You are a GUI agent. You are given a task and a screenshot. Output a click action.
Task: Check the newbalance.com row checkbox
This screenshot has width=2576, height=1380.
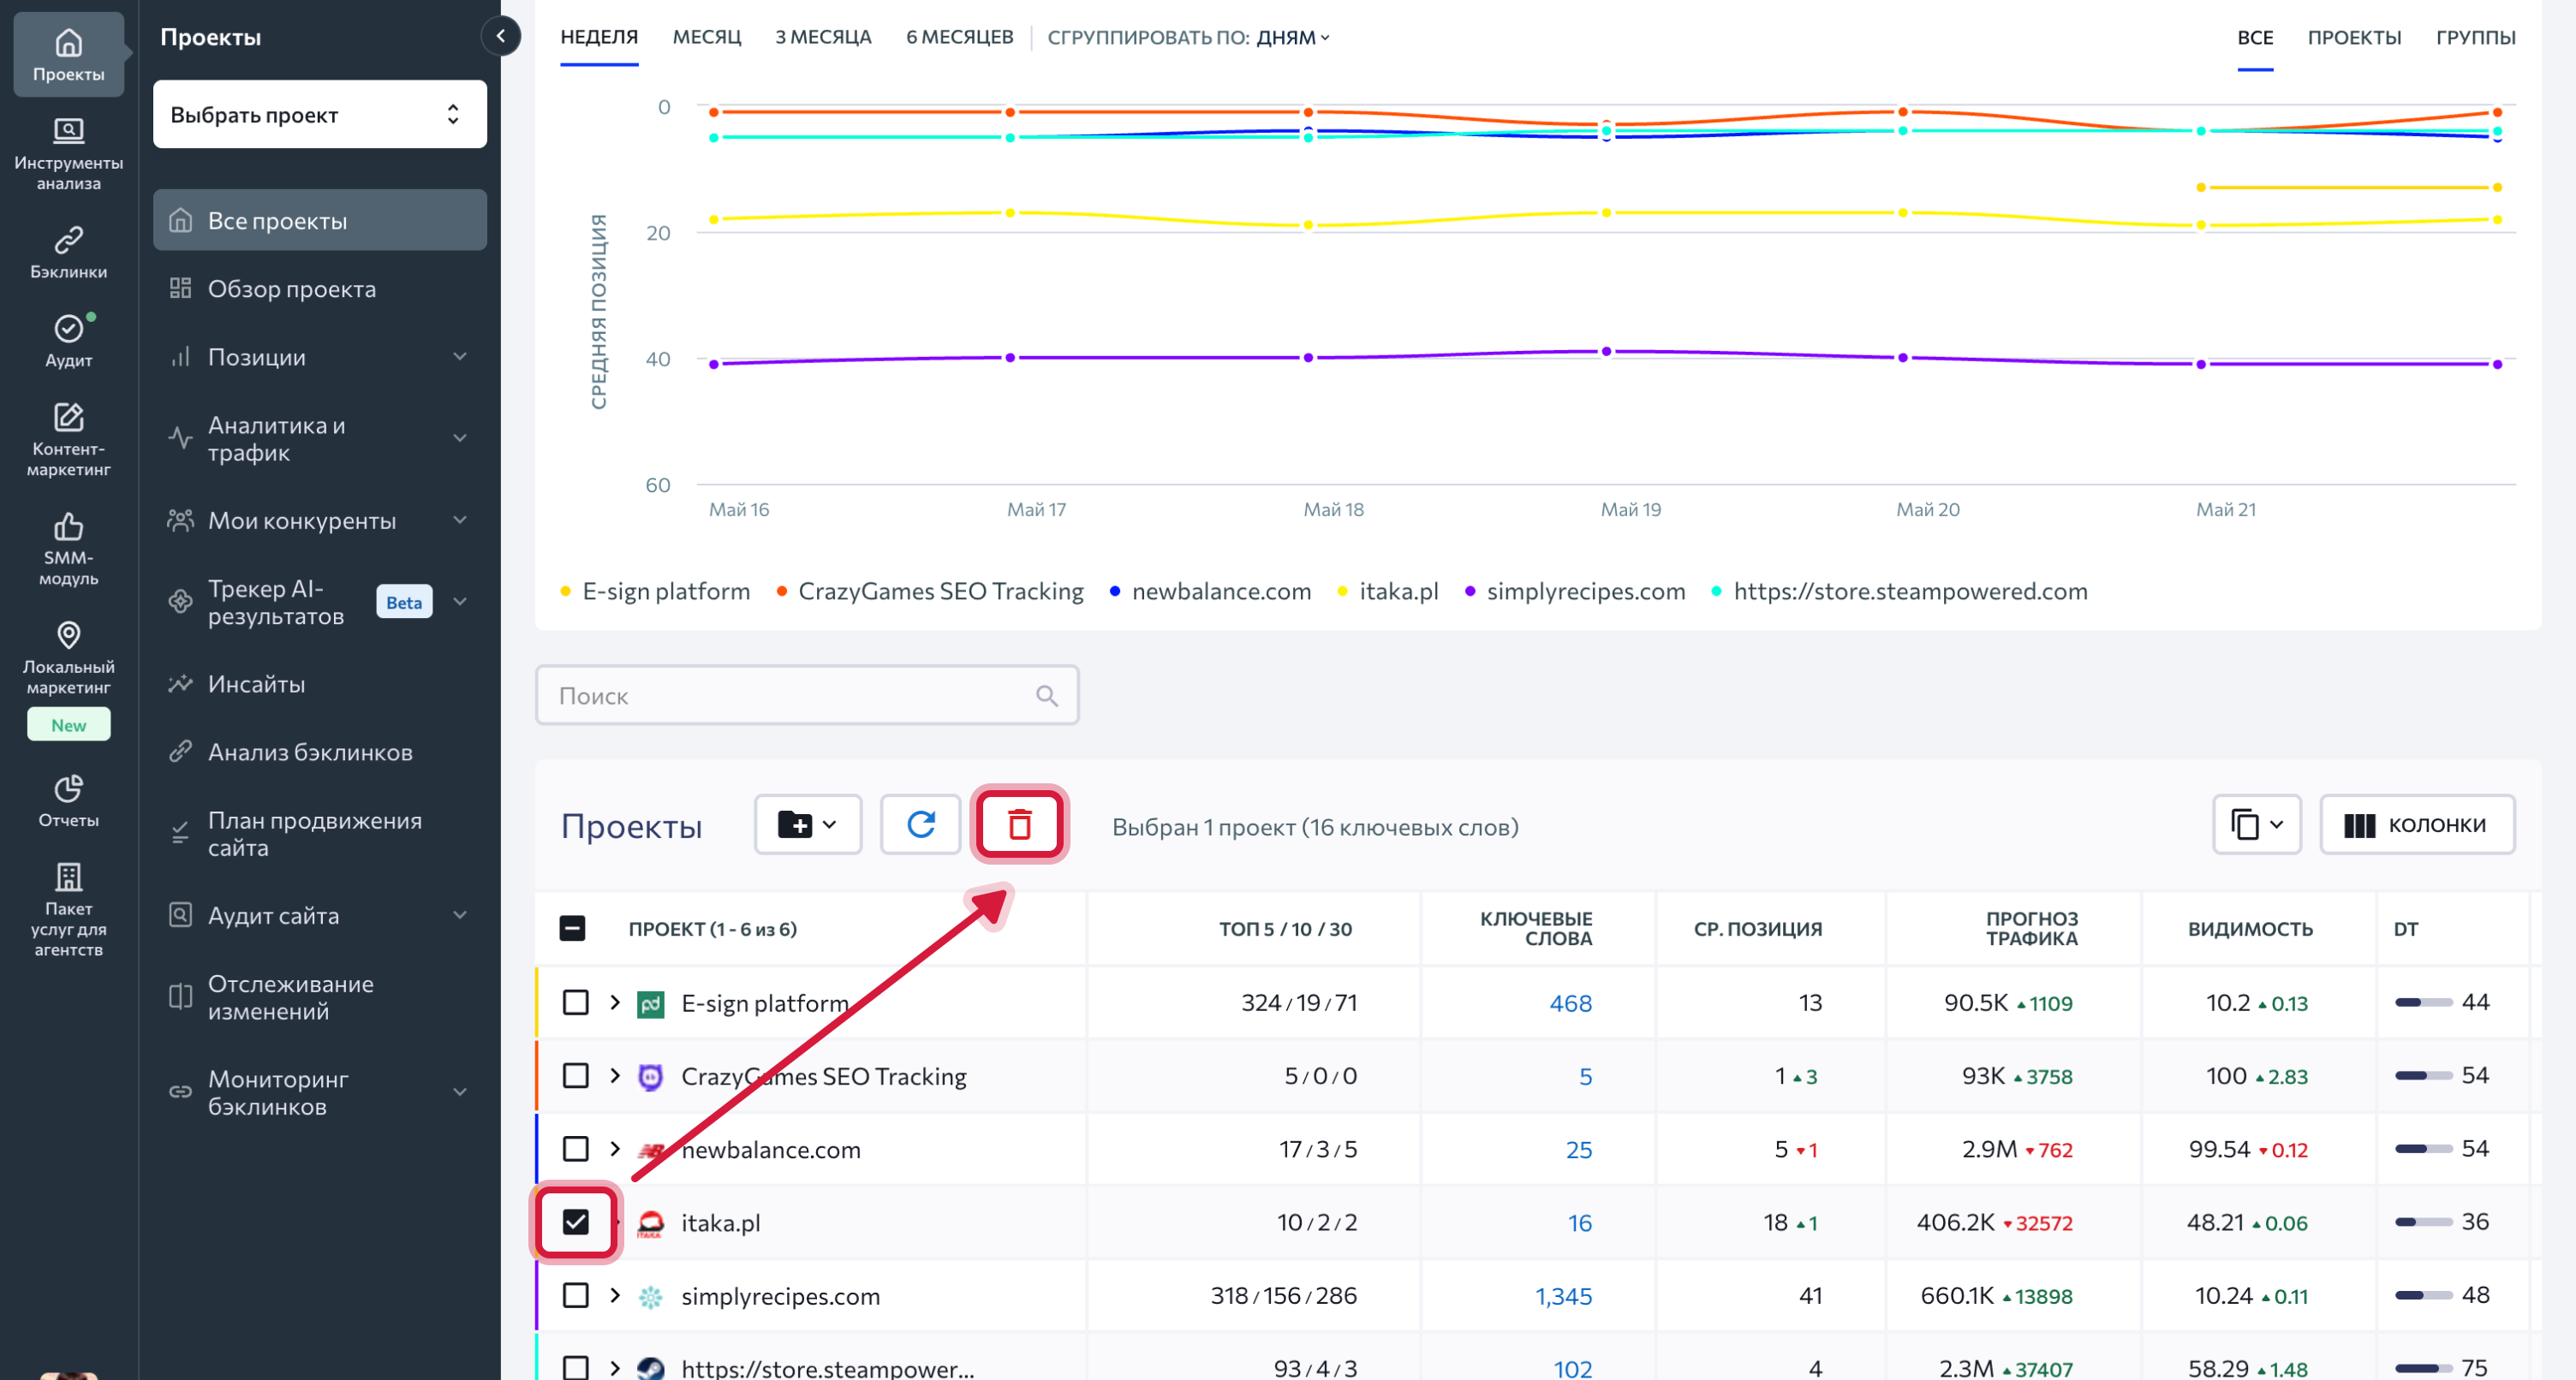coord(575,1148)
